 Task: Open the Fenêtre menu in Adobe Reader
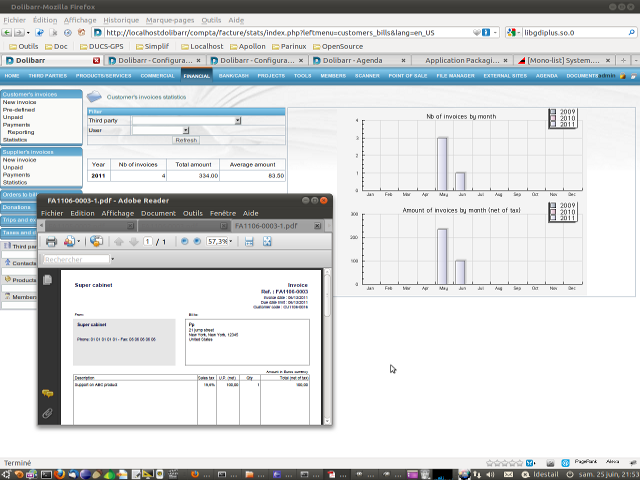pyautogui.click(x=223, y=213)
